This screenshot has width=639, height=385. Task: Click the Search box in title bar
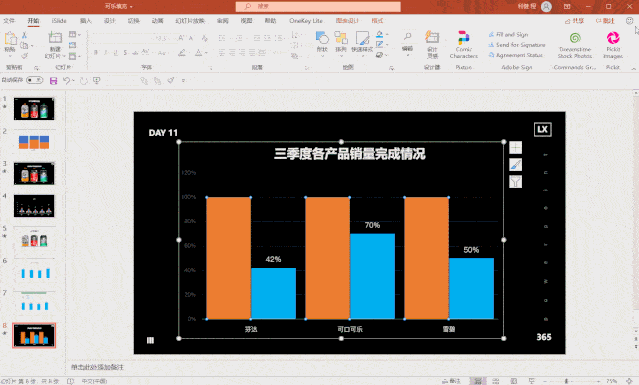pos(318,6)
